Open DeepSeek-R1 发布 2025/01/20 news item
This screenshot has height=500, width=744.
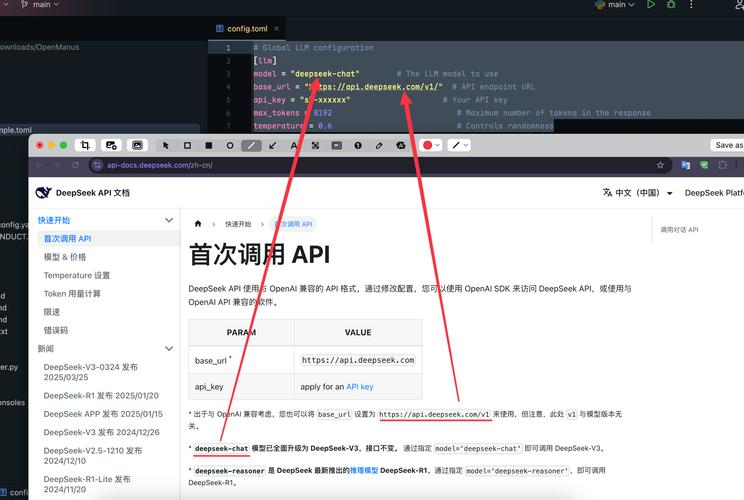(101, 396)
